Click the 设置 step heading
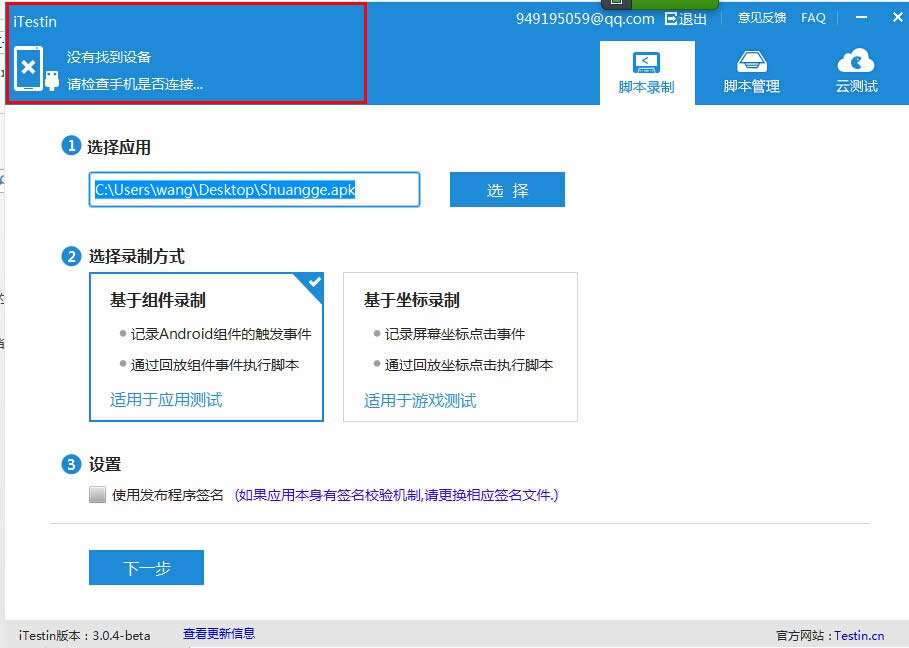Viewport: 909px width, 648px height. point(105,464)
